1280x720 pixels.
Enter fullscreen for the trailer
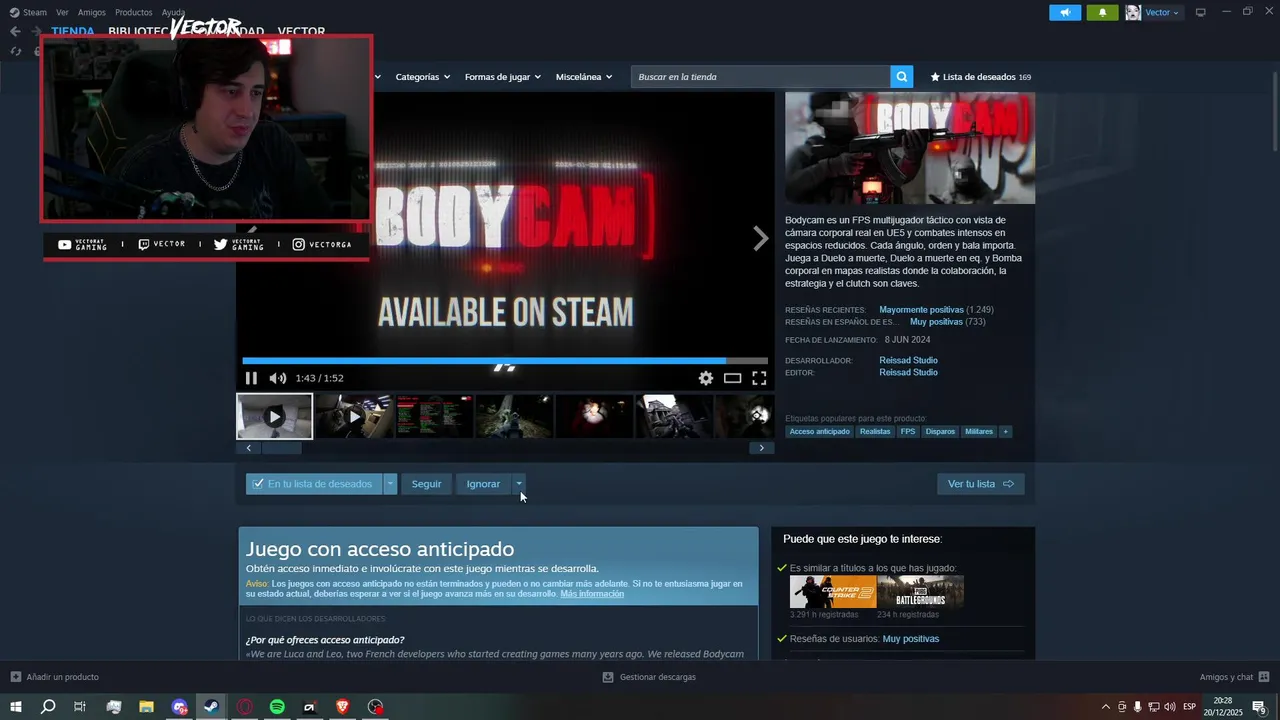(x=759, y=378)
